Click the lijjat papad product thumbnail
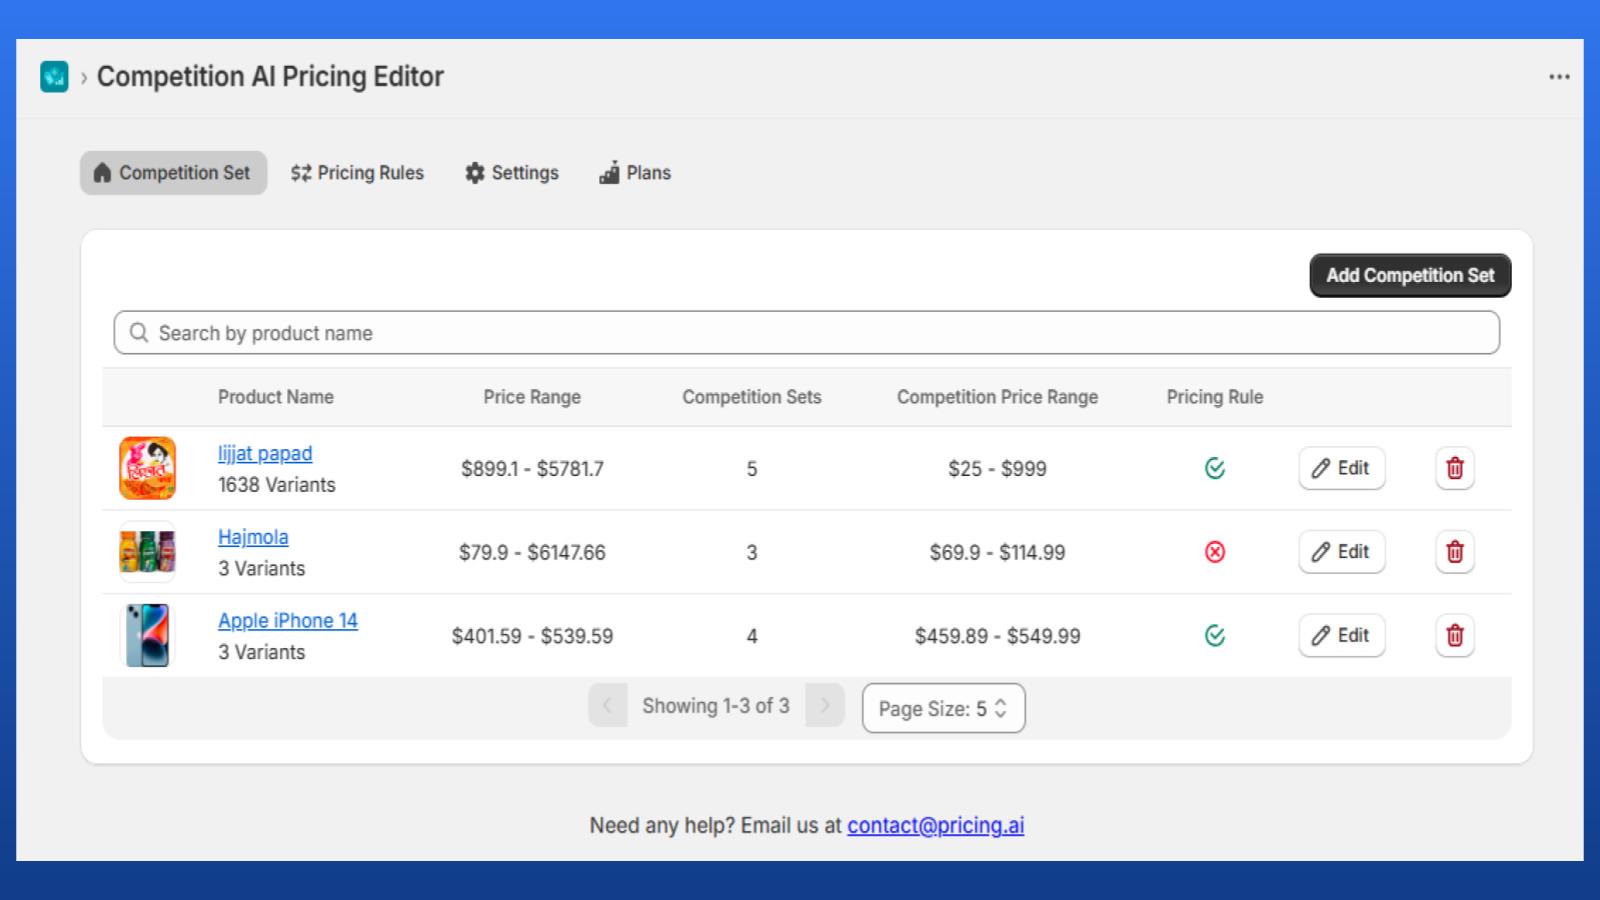1600x900 pixels. click(x=147, y=468)
